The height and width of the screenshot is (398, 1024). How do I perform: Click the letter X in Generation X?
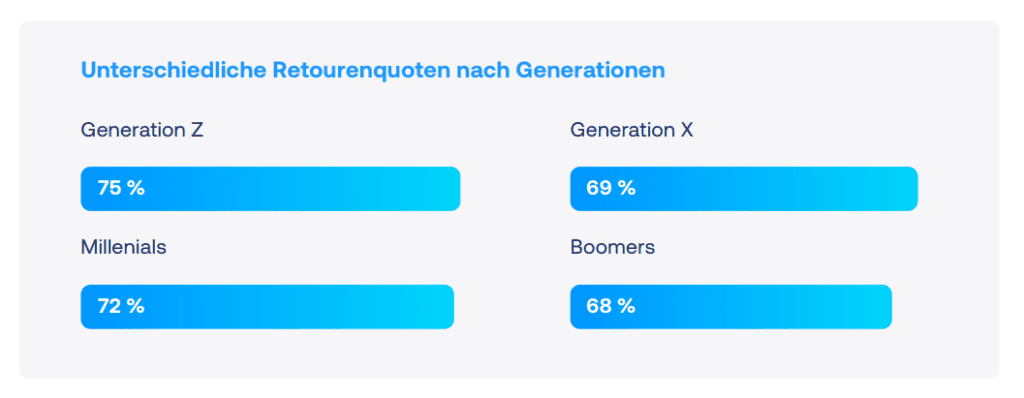686,130
